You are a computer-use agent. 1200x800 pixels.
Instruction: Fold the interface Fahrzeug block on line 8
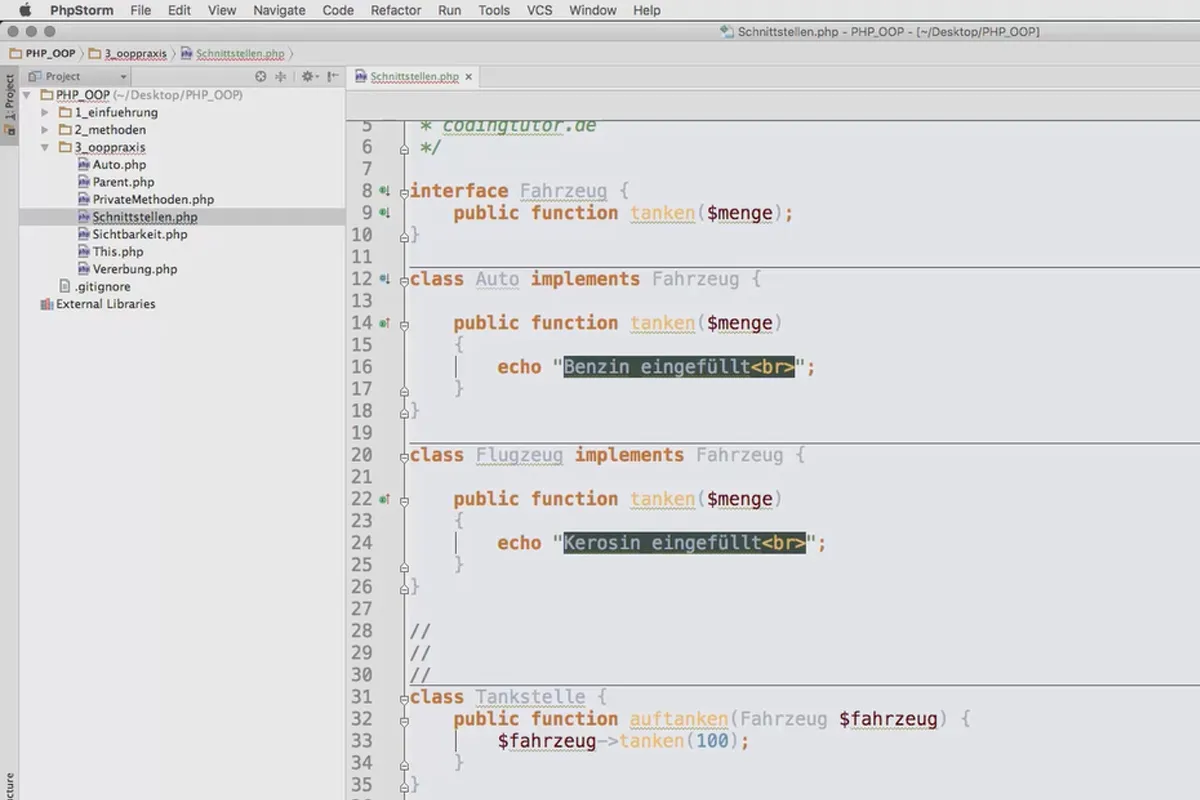click(404, 191)
